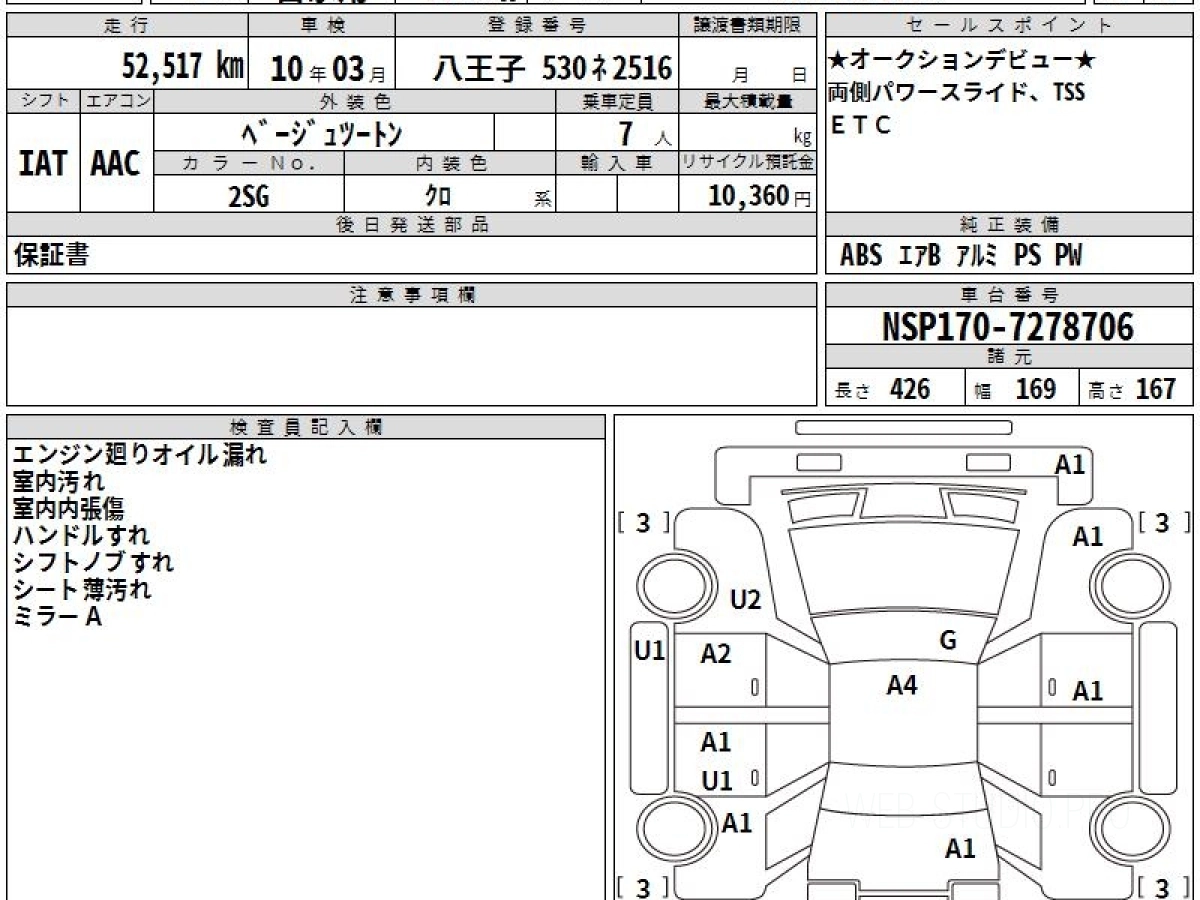Click the カラーNo. header
Image resolution: width=1200 pixels, height=900 pixels.
point(249,163)
